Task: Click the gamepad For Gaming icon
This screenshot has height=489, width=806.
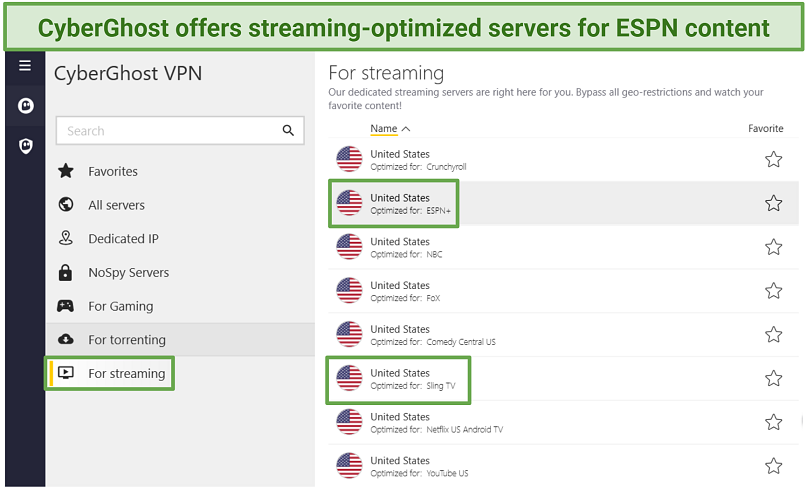Action: click(x=65, y=306)
